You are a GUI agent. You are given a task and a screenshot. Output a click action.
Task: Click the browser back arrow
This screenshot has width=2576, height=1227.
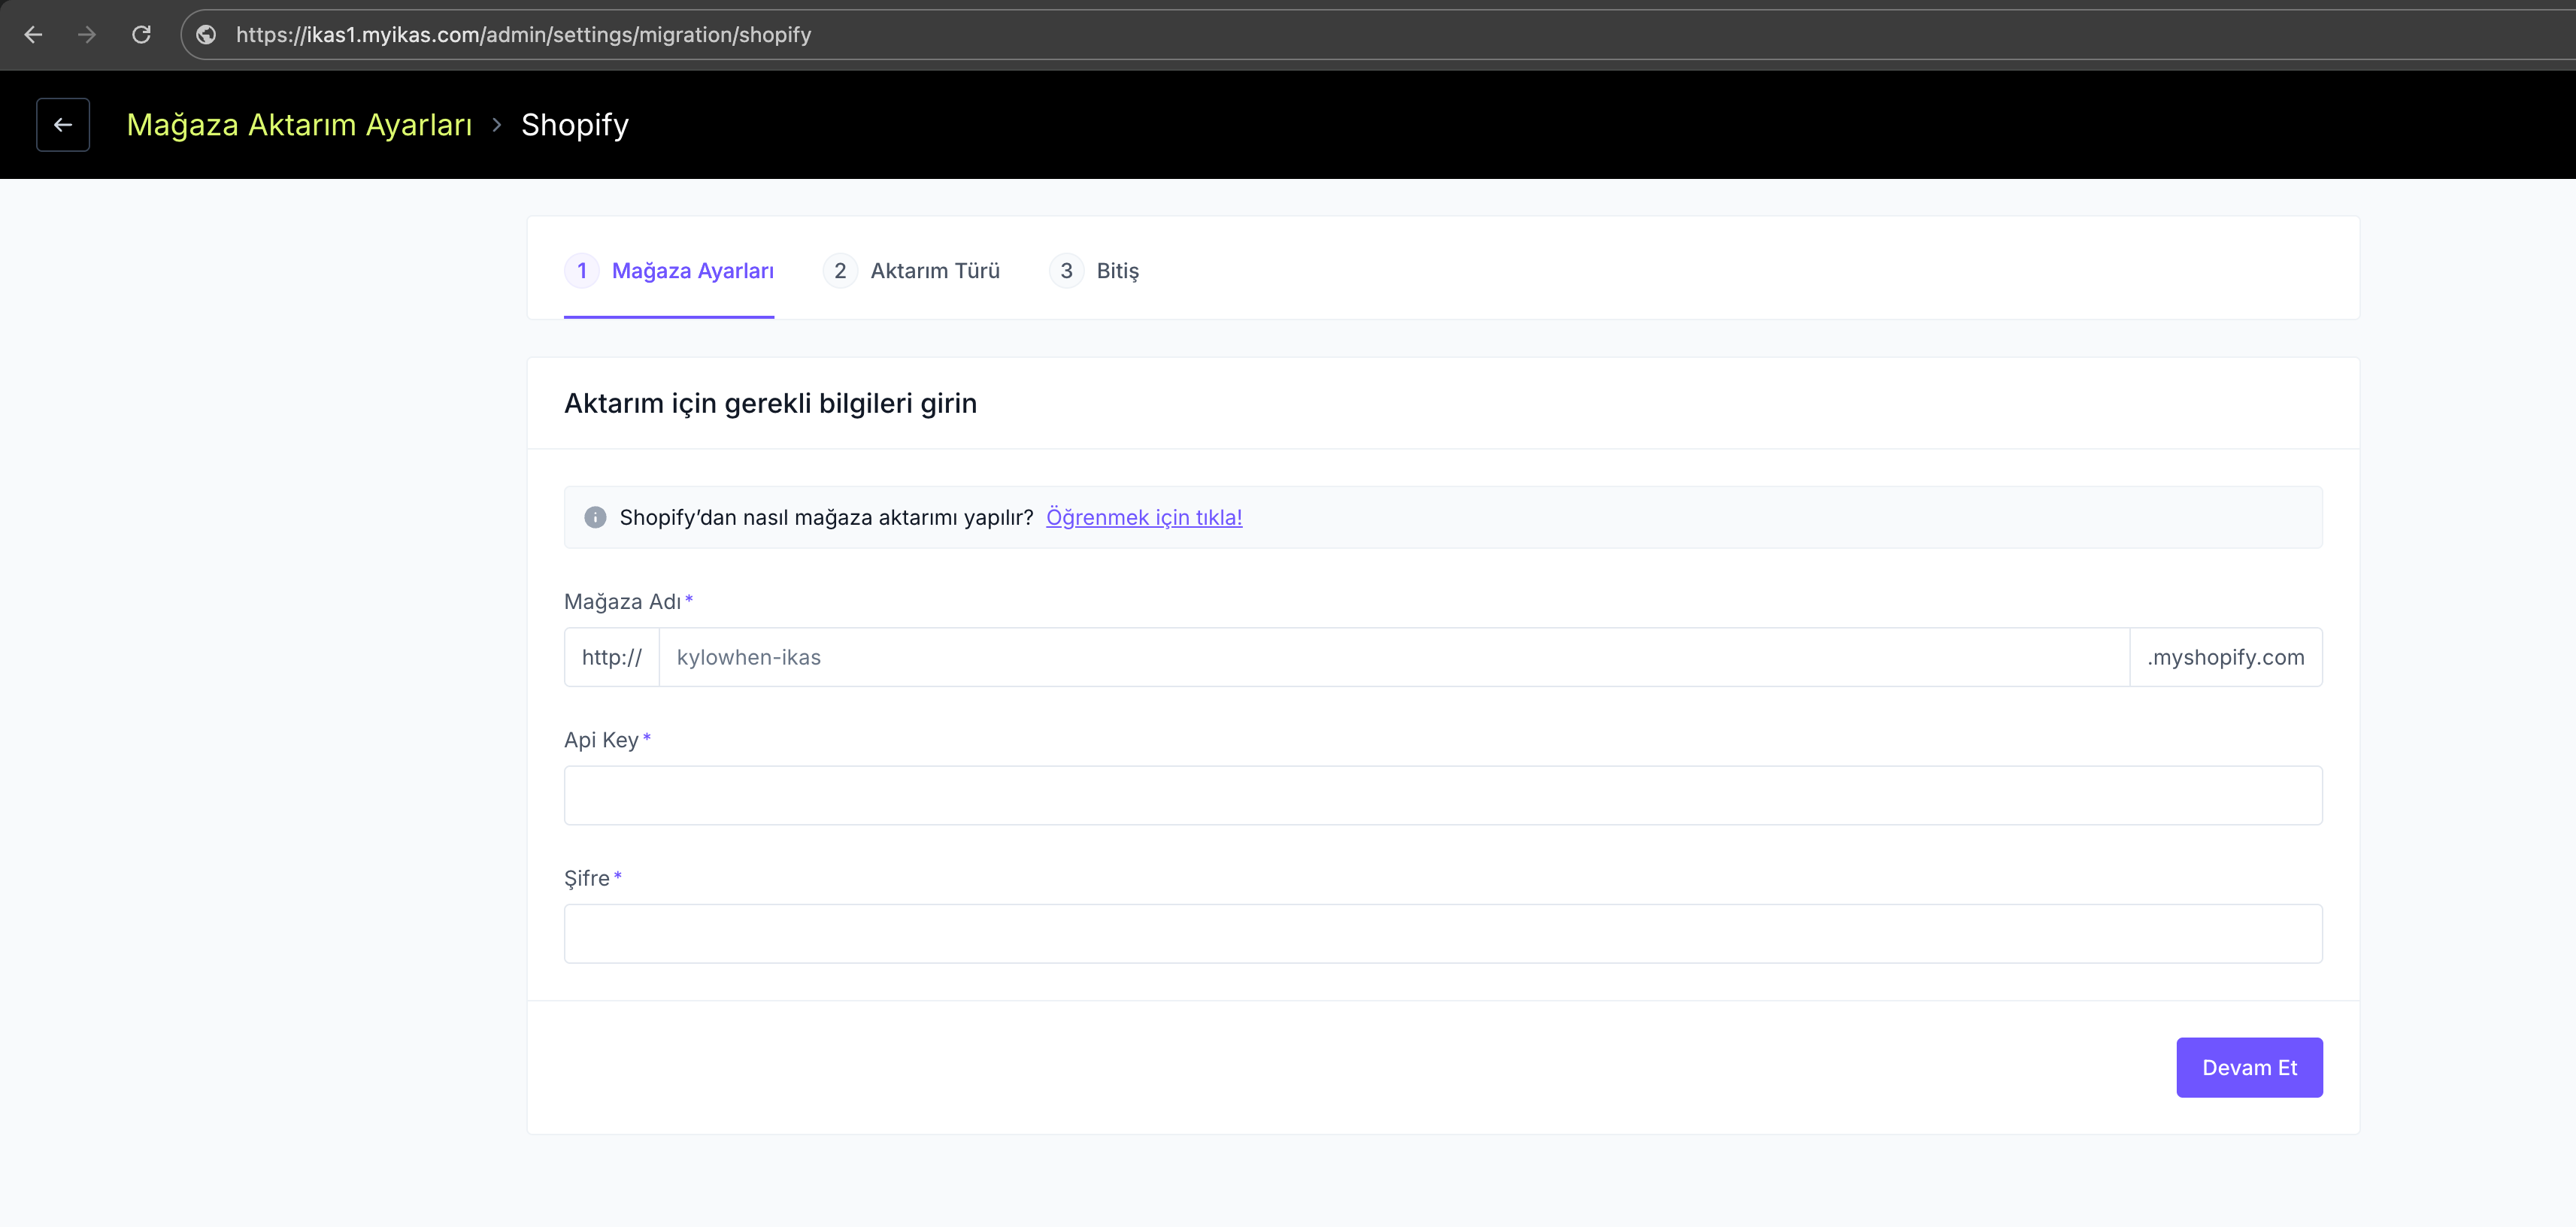pos(33,35)
